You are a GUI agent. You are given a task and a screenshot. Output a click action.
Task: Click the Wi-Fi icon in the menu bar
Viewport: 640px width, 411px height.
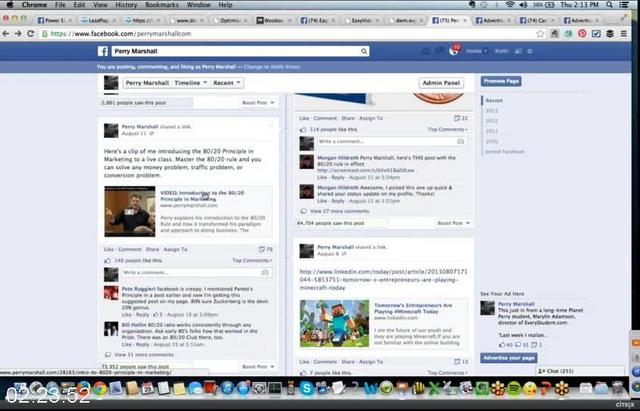[510, 5]
